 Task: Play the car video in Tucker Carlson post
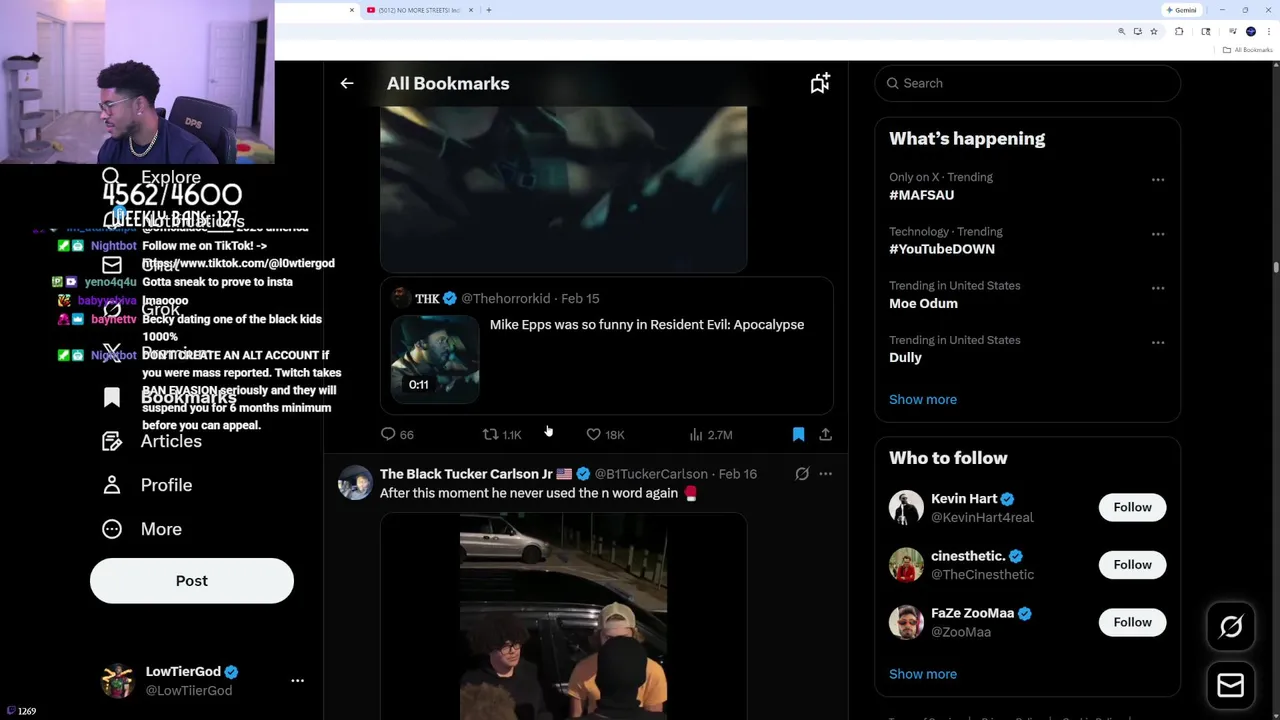[x=563, y=617]
